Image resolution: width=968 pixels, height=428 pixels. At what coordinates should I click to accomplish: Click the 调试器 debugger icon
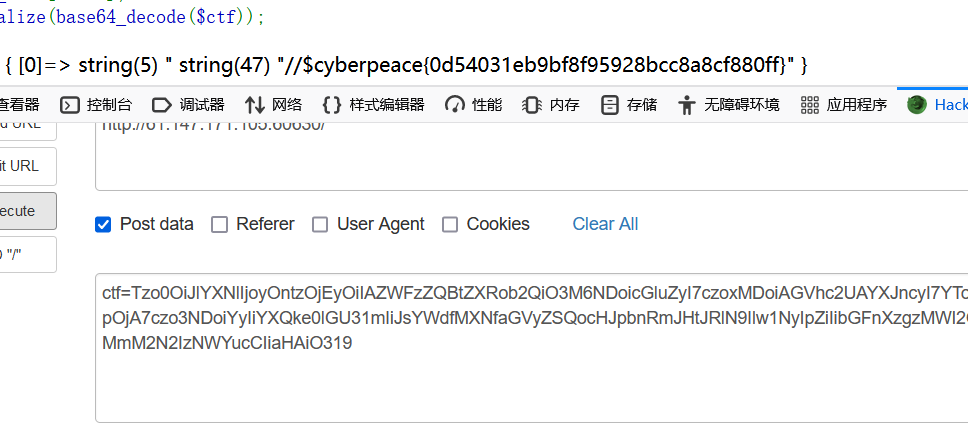click(x=162, y=105)
